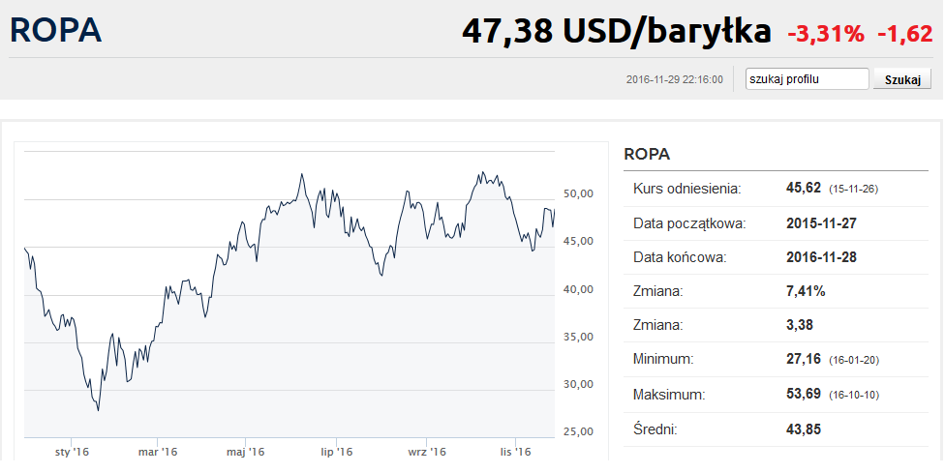
Task: Click the 'Maksimum:' label
Action: point(669,395)
